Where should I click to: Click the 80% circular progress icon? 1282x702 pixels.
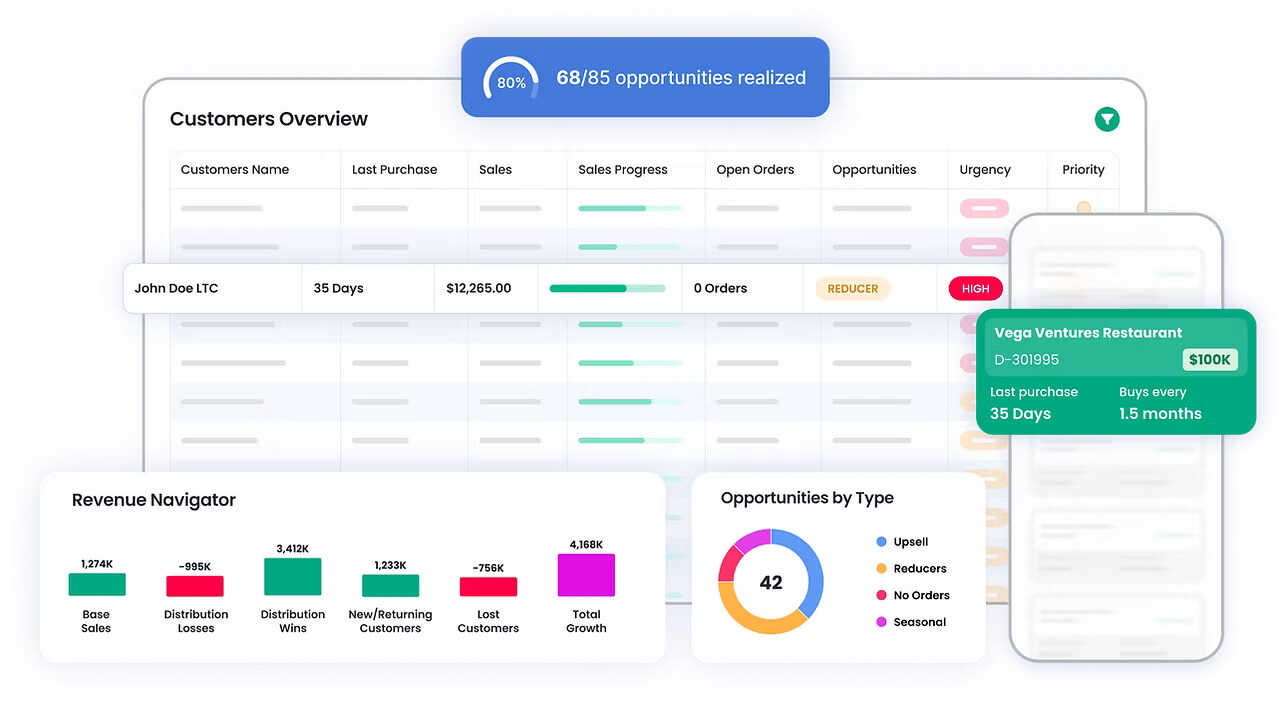pos(510,79)
